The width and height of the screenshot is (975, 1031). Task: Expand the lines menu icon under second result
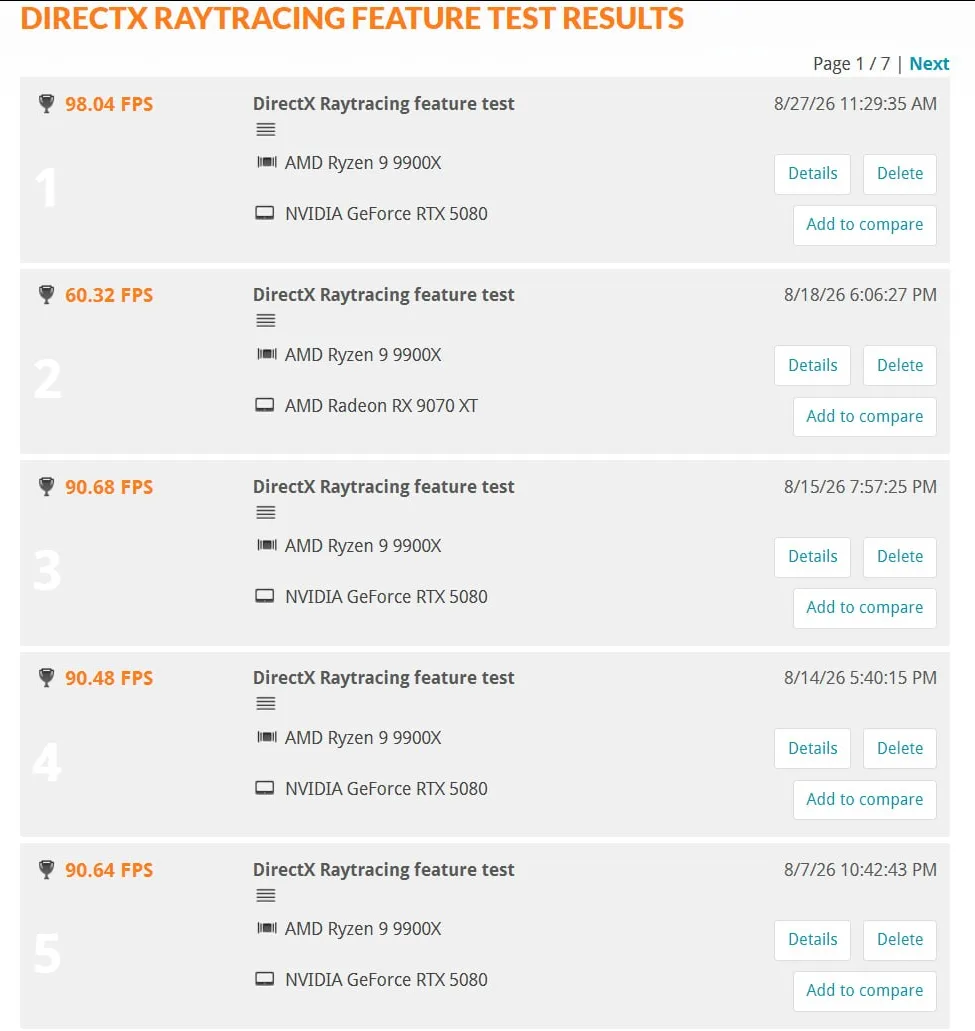(x=266, y=321)
